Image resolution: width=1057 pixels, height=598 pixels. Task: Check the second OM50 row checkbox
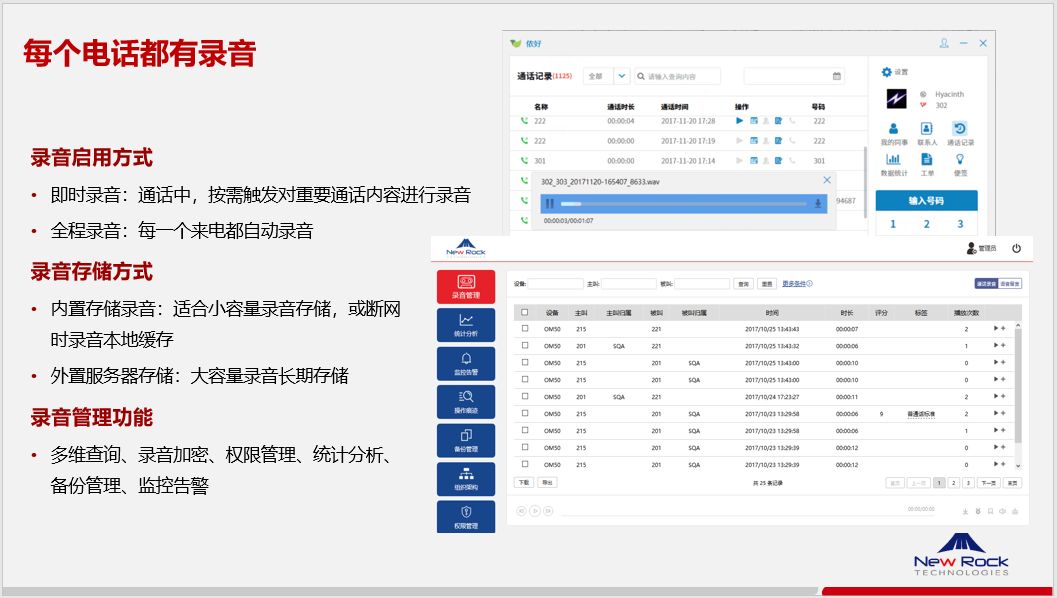(x=525, y=346)
